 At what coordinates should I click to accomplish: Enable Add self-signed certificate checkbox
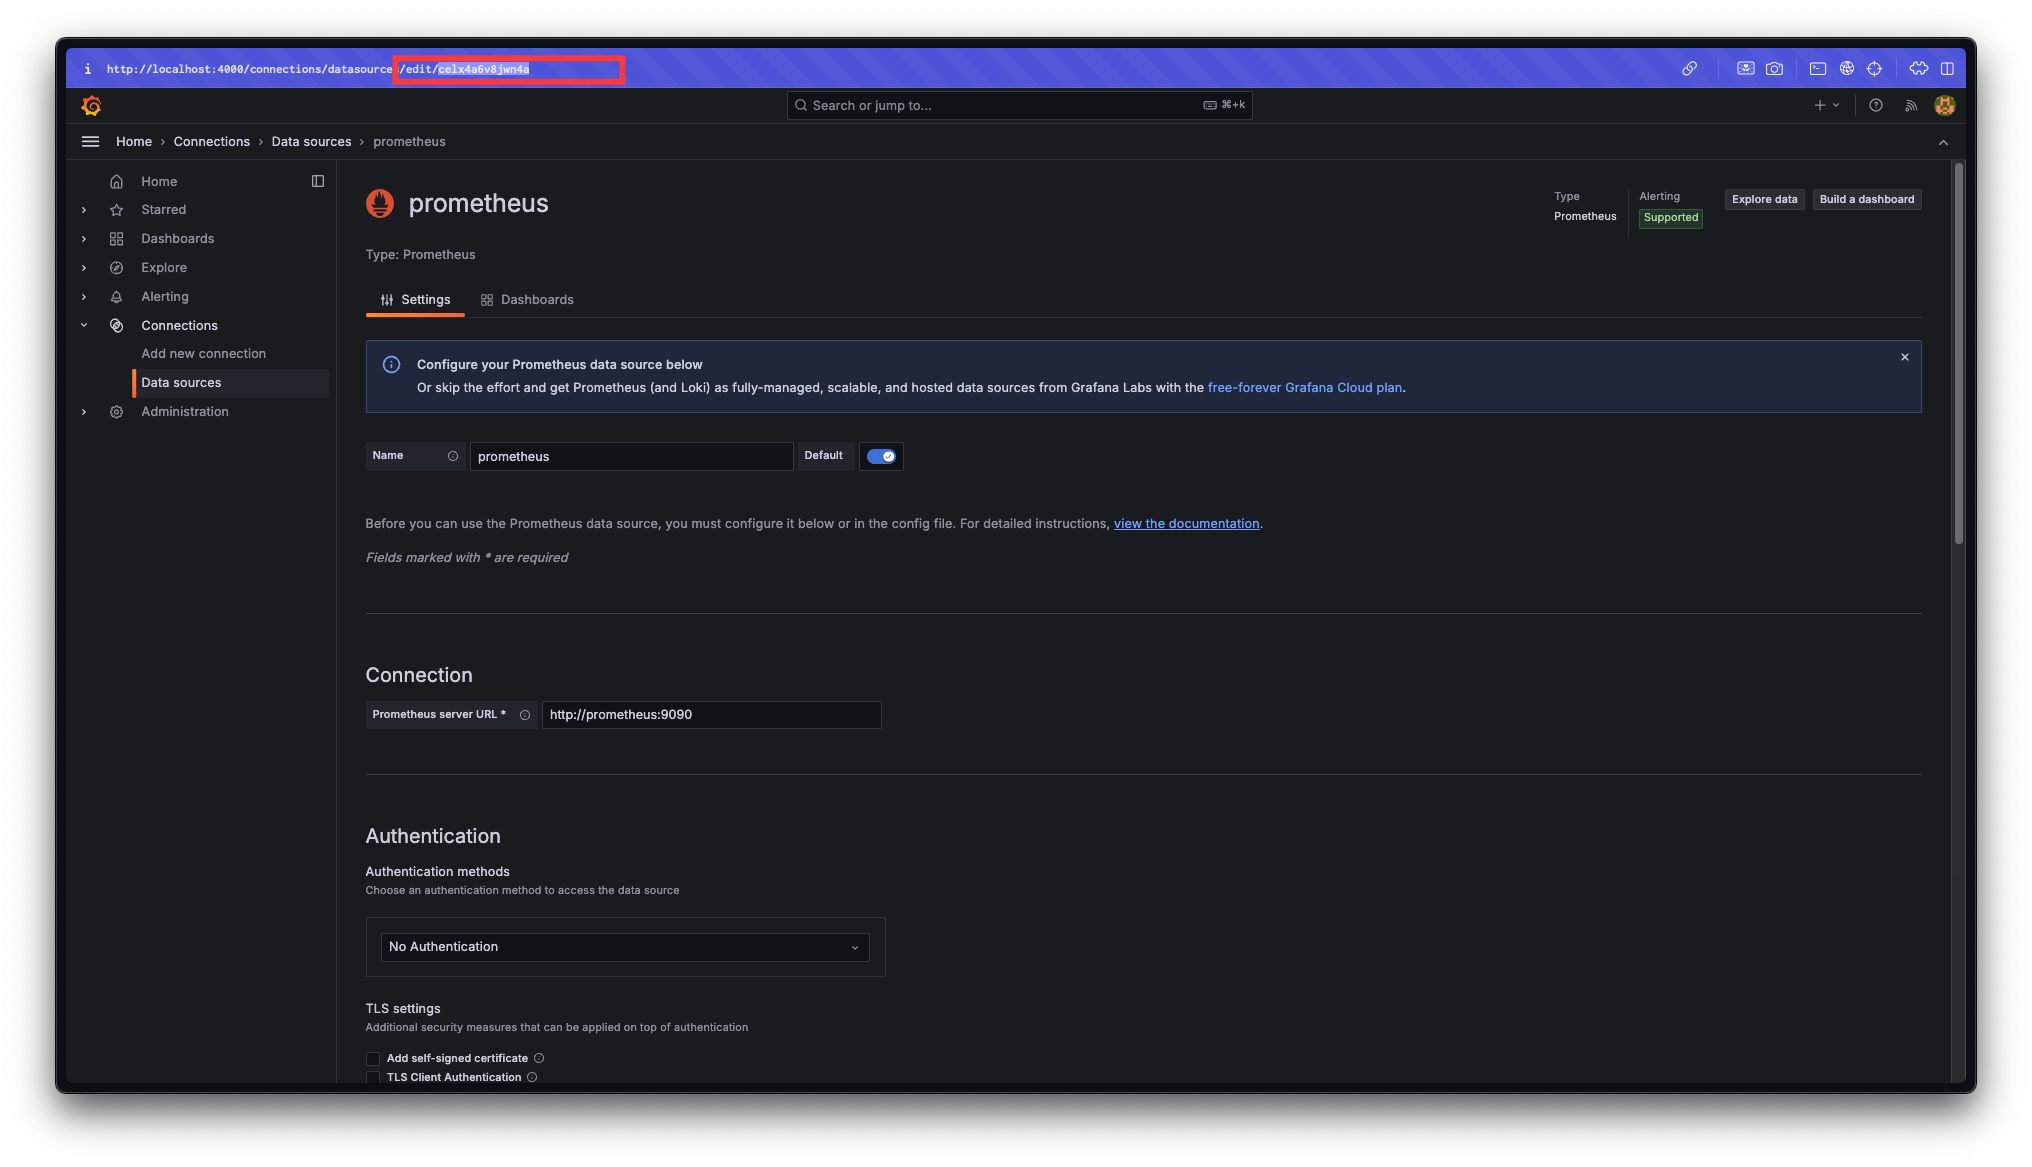373,1058
